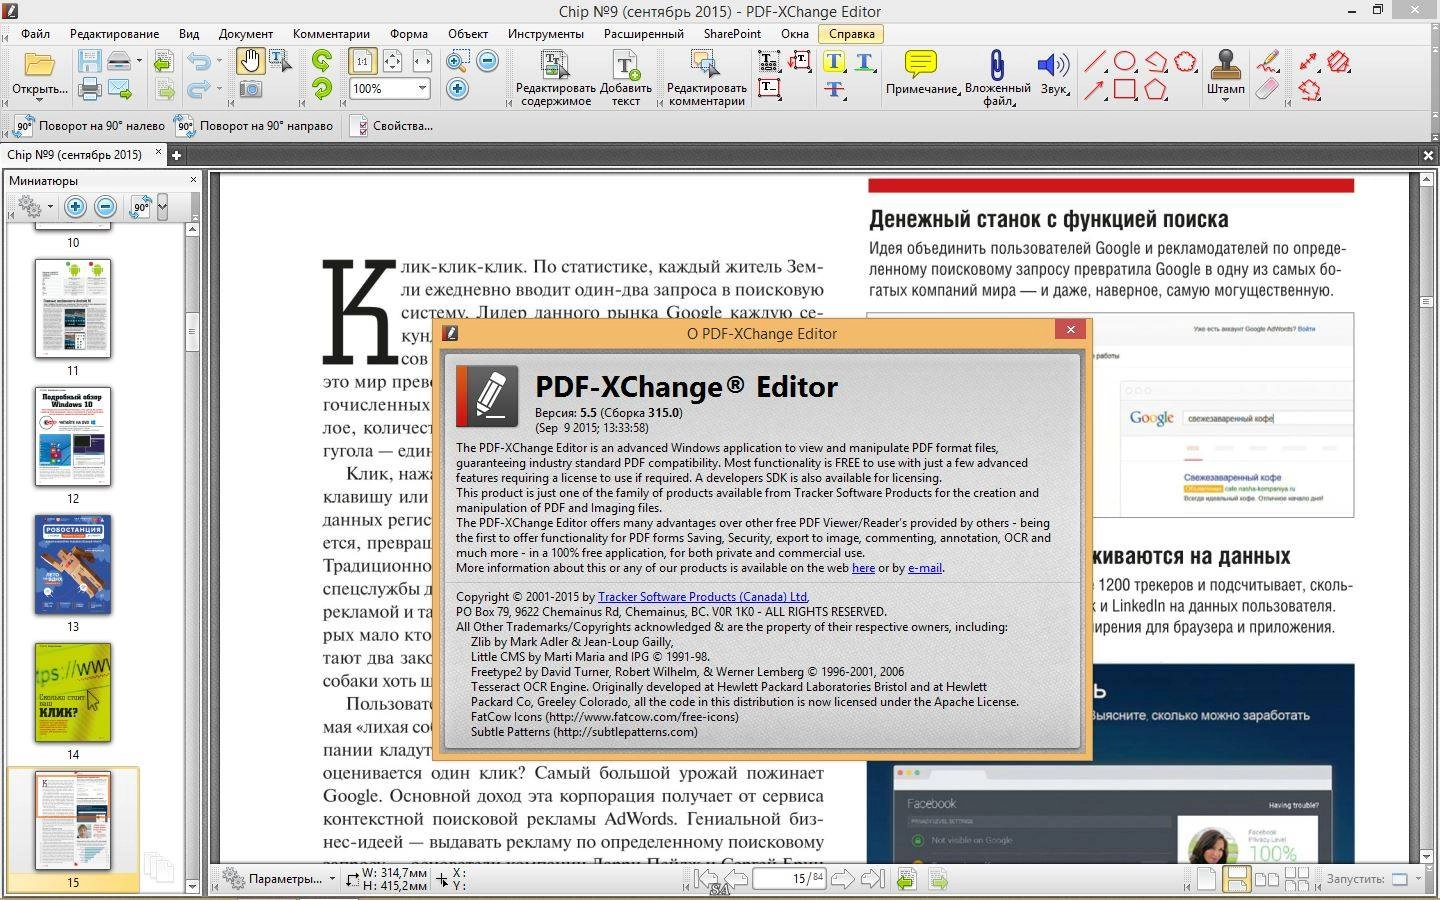Select the Eraser tool
Screen dimensions: 1440x900
click(x=1268, y=90)
